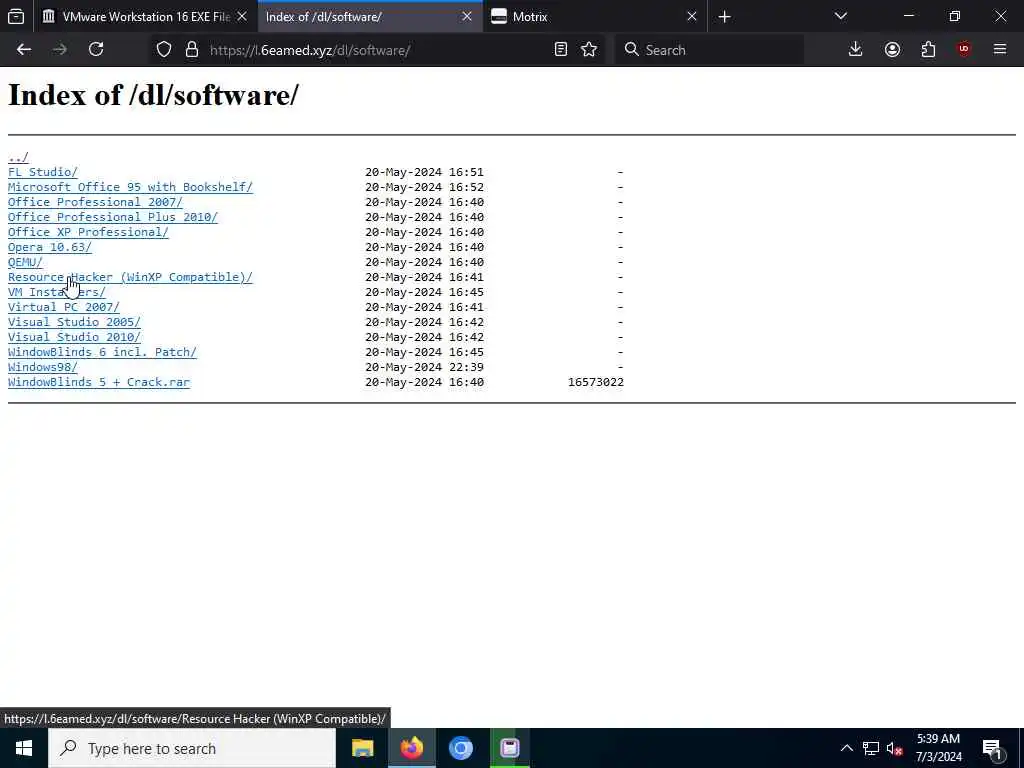1024x768 pixels.
Task: Open the FL Studio/ folder
Action: pos(42,172)
